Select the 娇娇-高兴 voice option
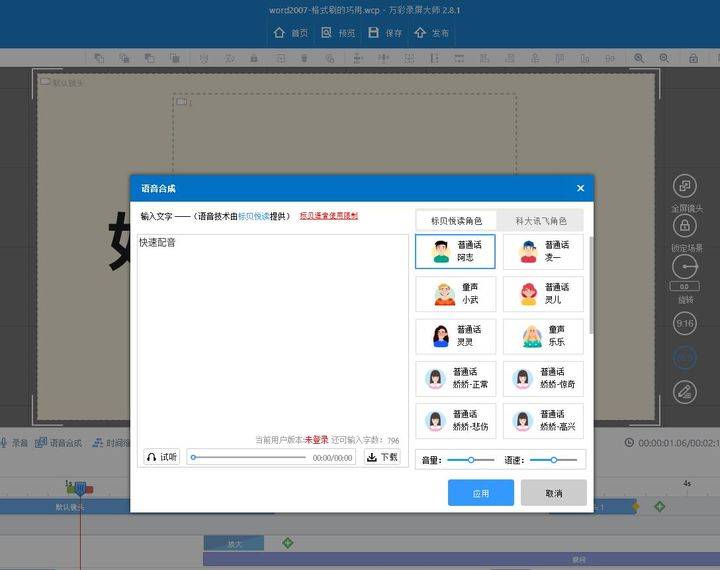 543,421
